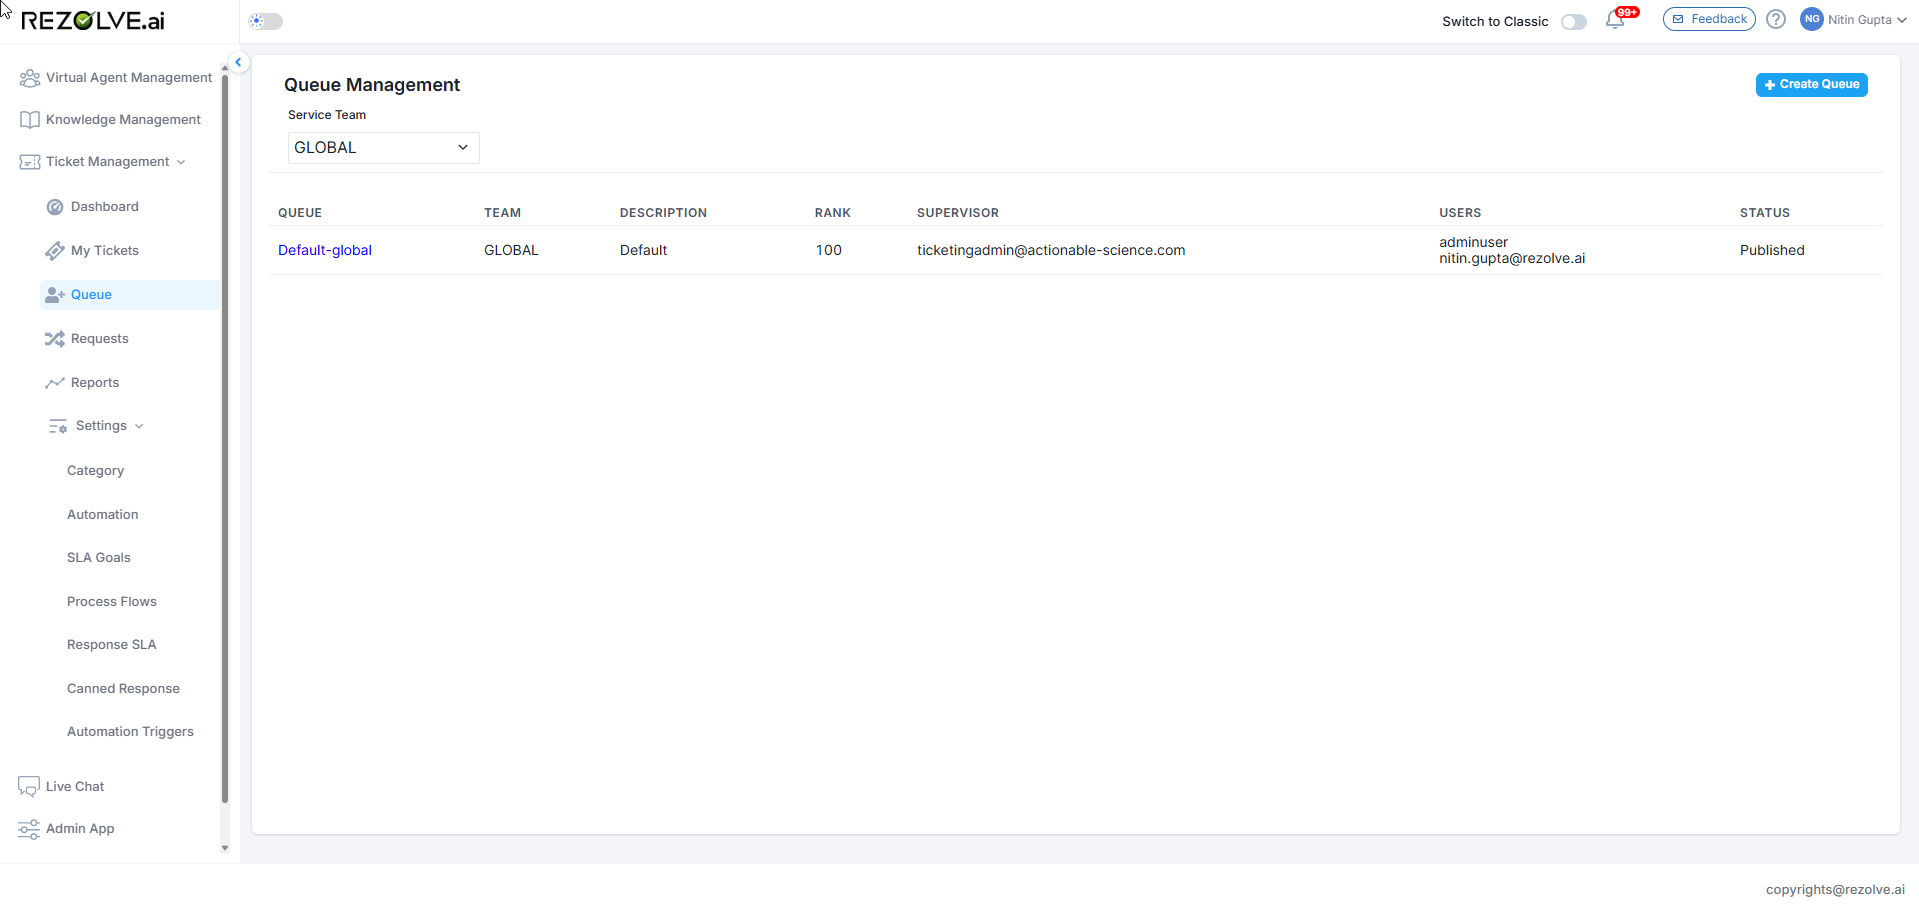The image size is (1919, 910).
Task: Click the Requests shuffle icon
Action: 55,339
